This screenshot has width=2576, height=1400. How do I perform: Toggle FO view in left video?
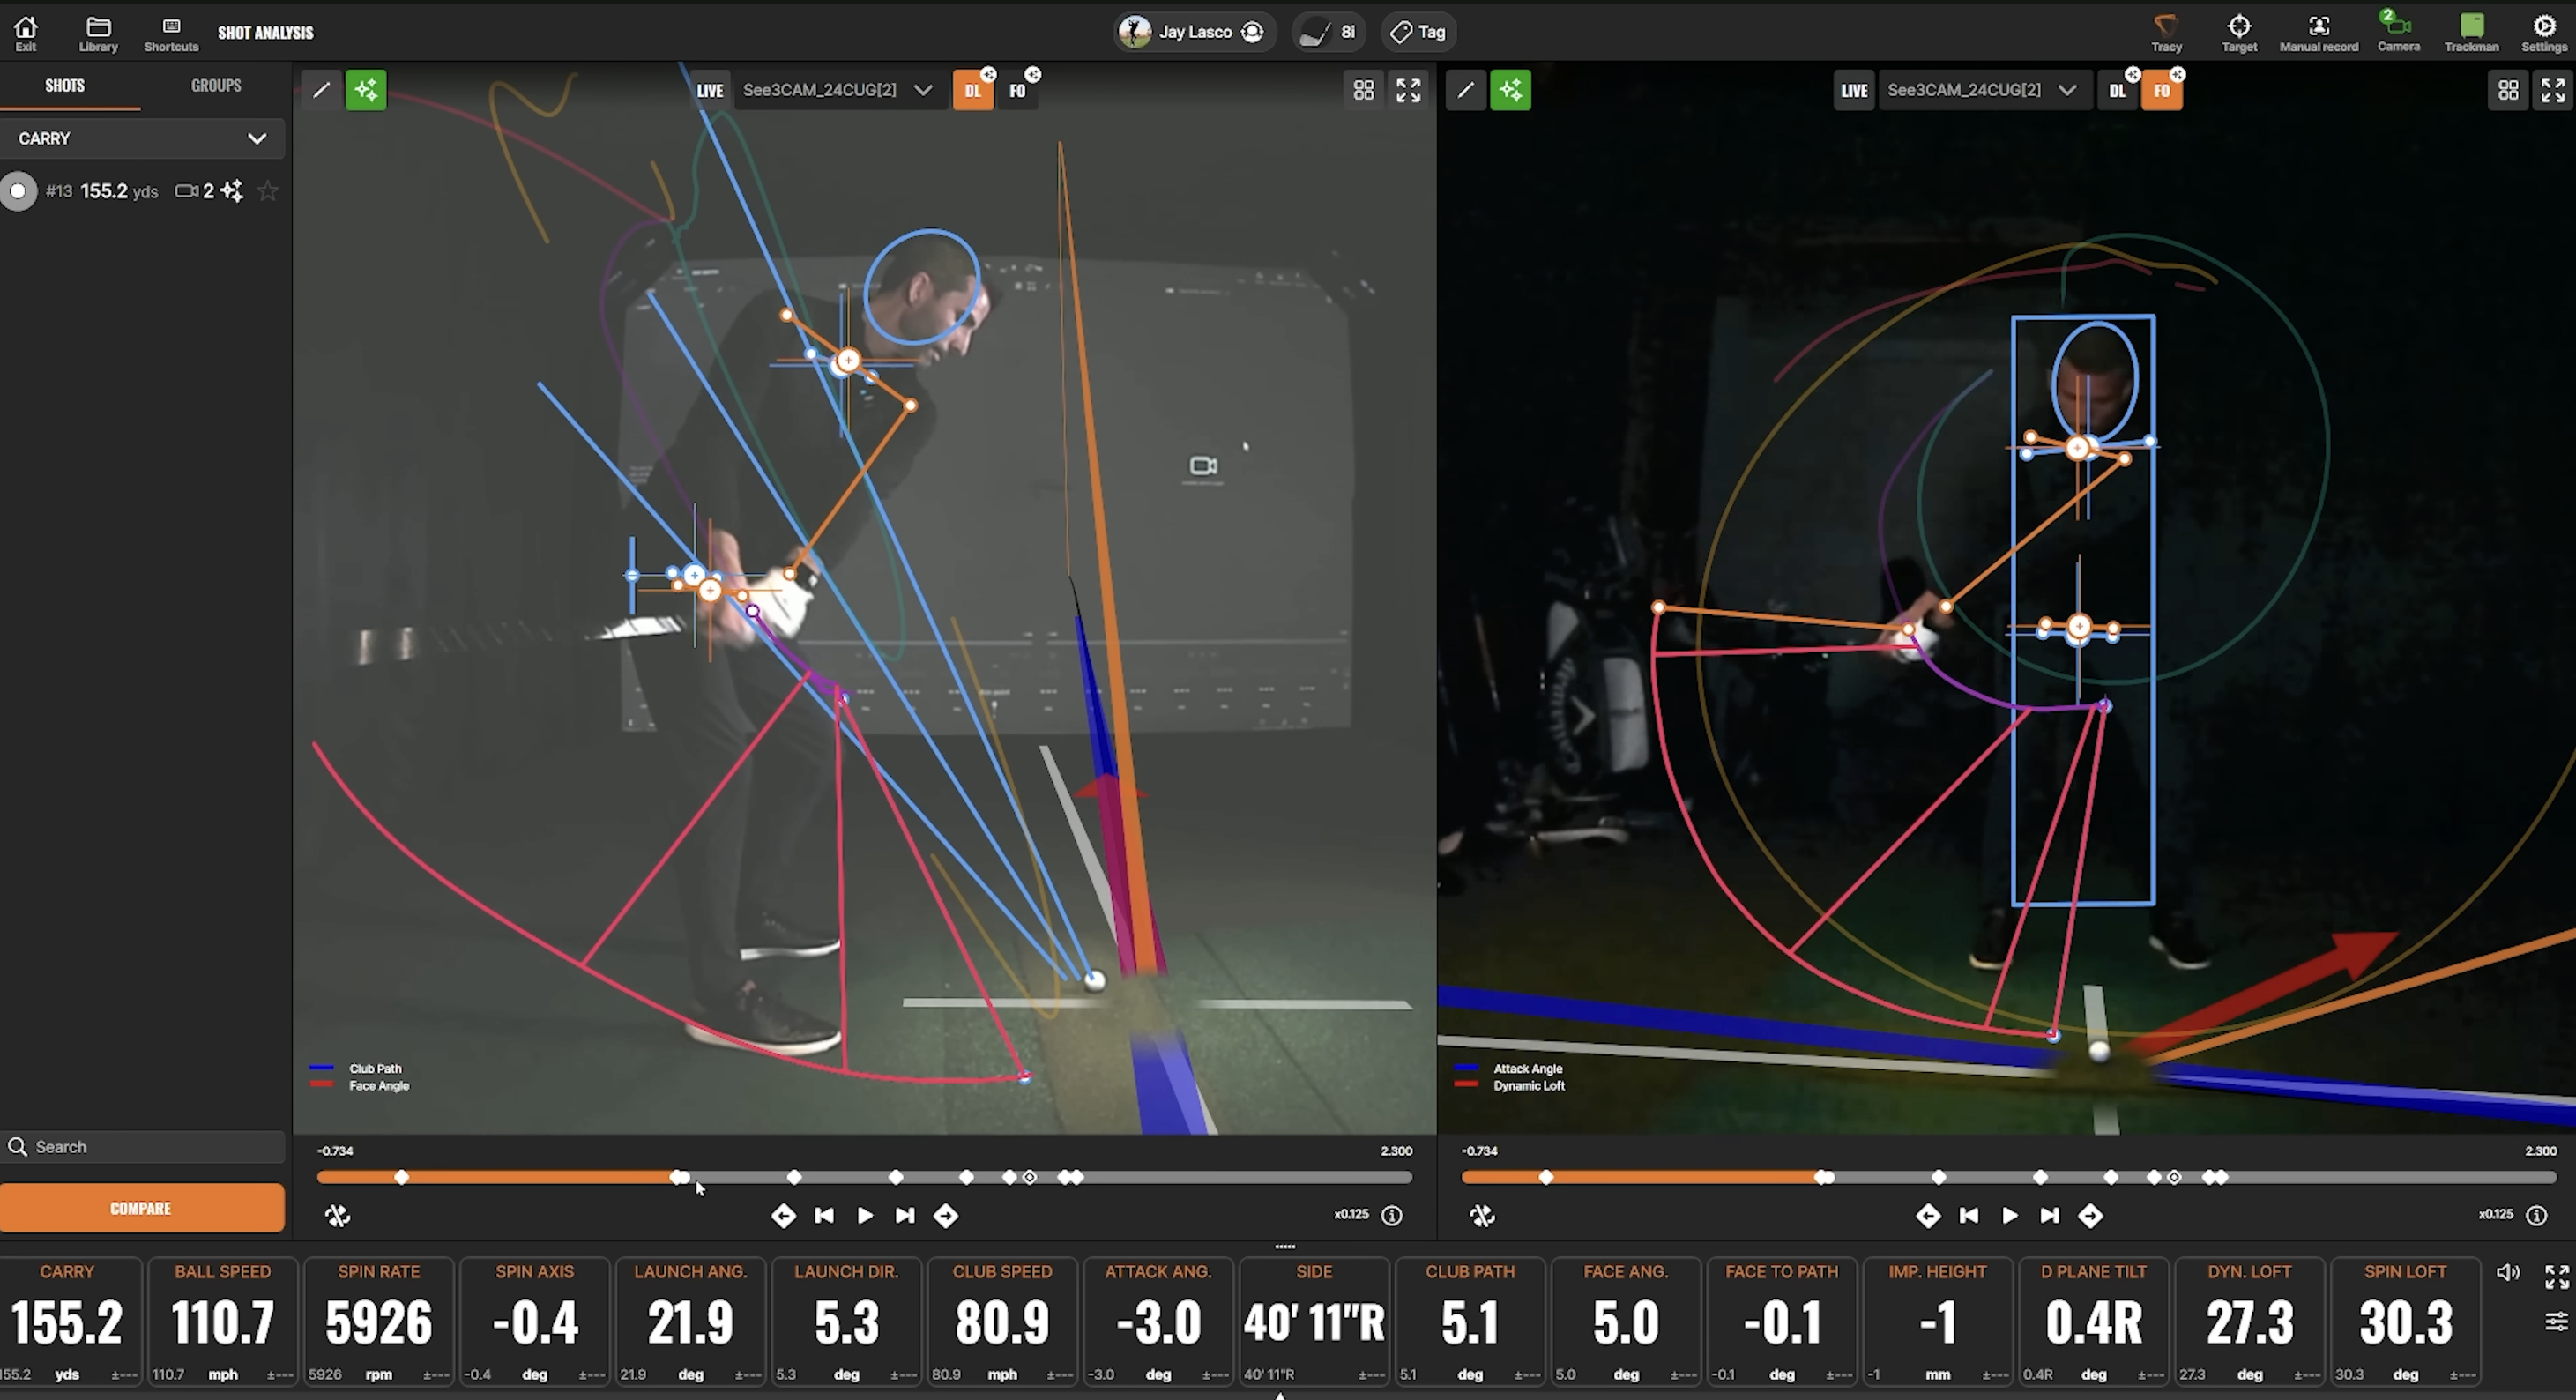(1018, 90)
